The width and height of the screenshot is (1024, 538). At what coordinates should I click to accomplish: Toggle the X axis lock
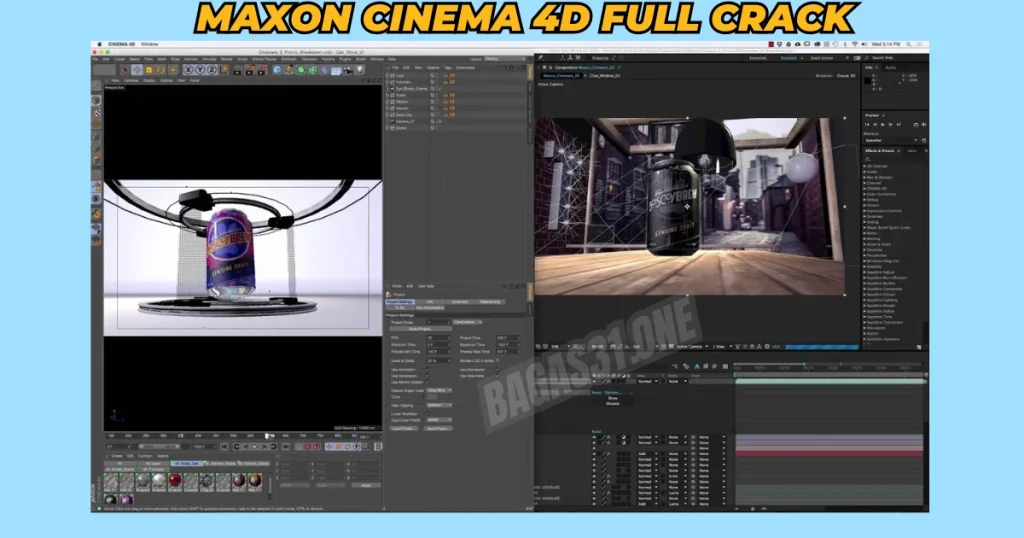click(189, 70)
